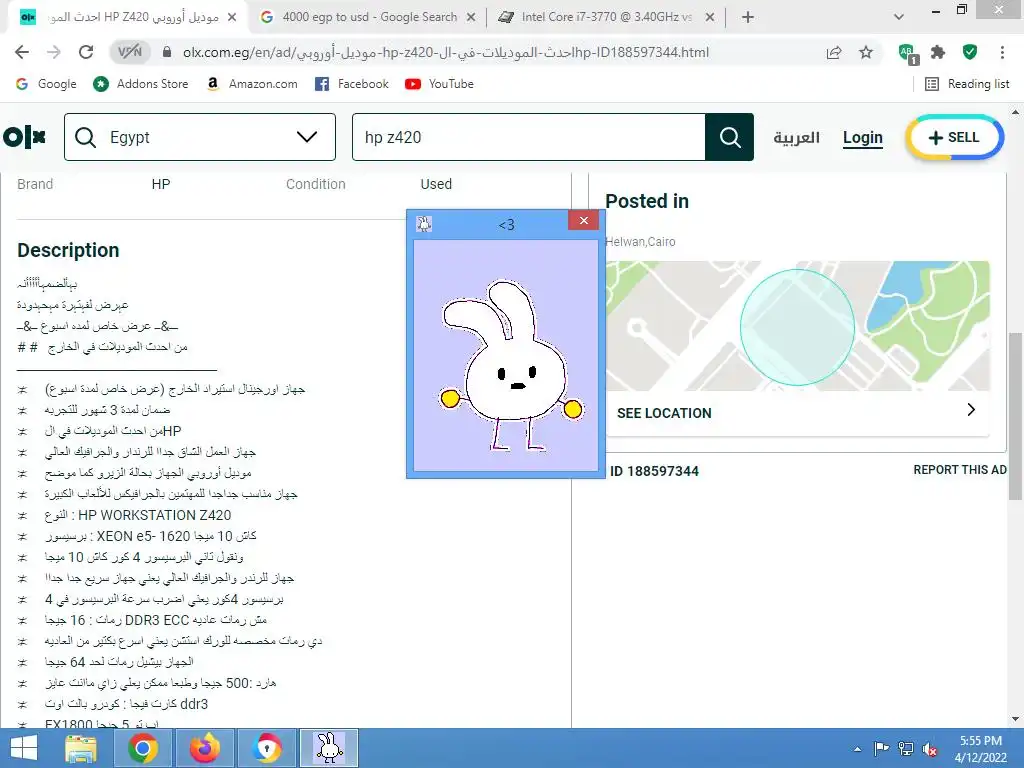Bookmark this page with the star

coord(866,52)
